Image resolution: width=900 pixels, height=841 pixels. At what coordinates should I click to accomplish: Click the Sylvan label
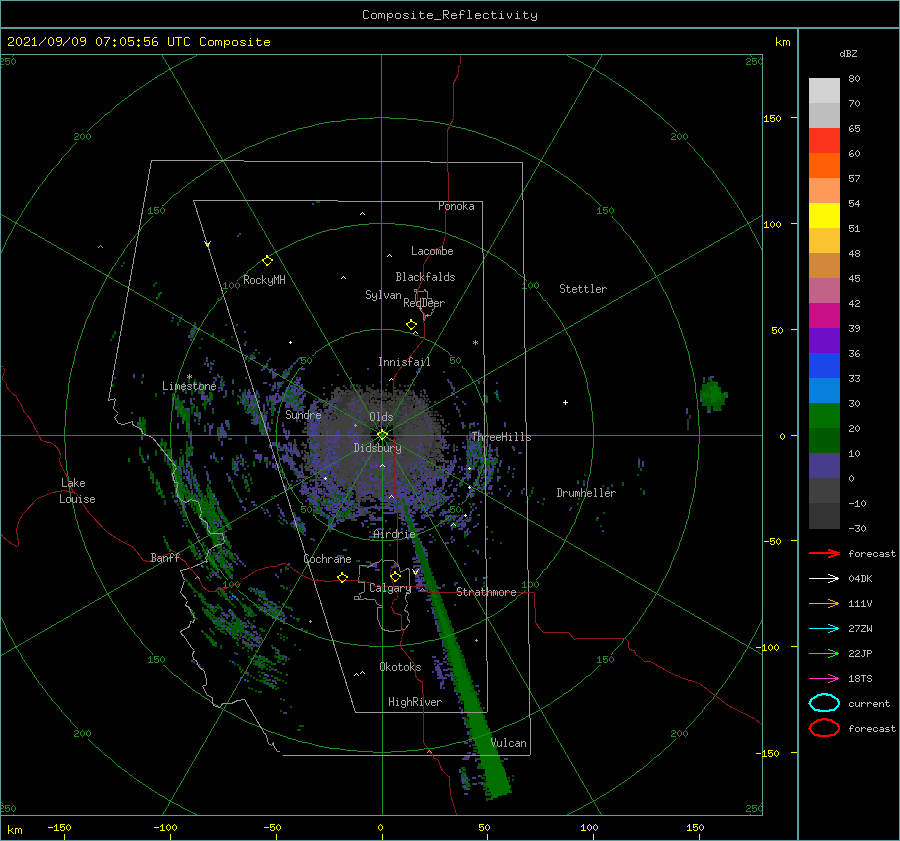coord(383,295)
